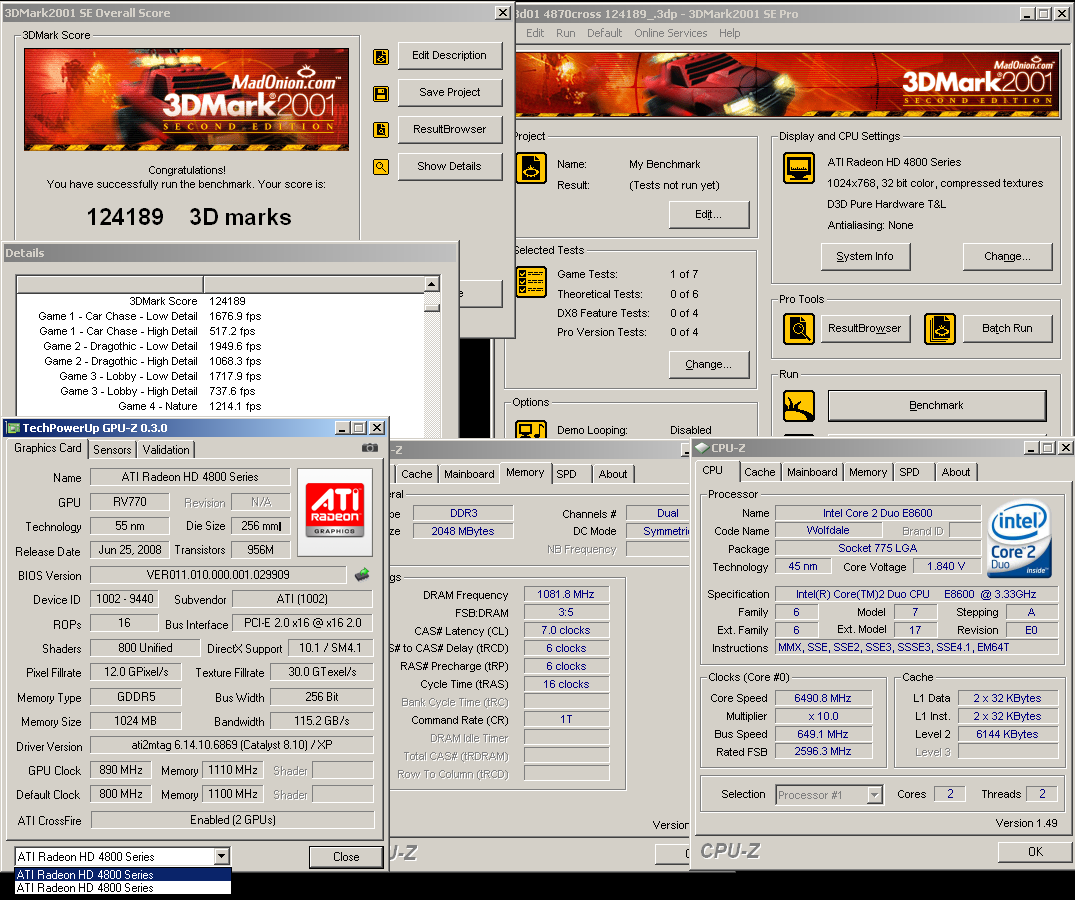The width and height of the screenshot is (1075, 900).
Task: Click the Selected Tests checklist icon
Action: click(x=531, y=282)
